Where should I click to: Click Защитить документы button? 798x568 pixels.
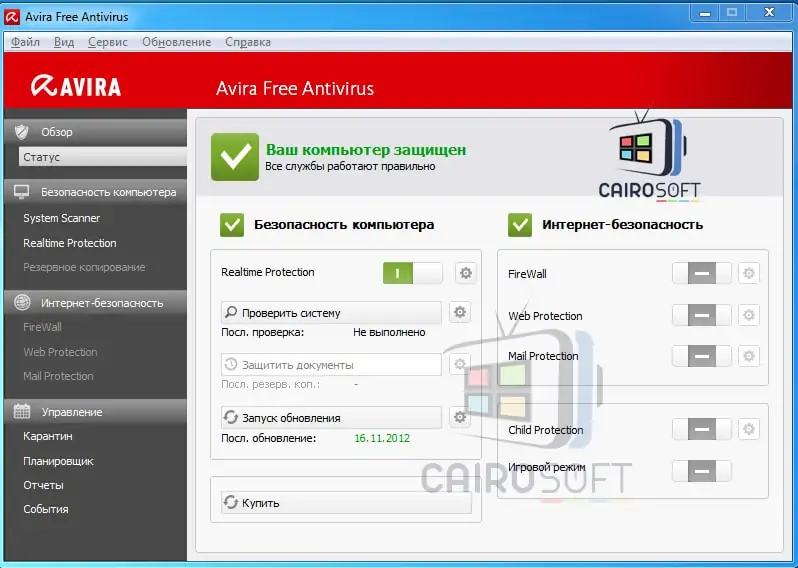pyautogui.click(x=331, y=364)
